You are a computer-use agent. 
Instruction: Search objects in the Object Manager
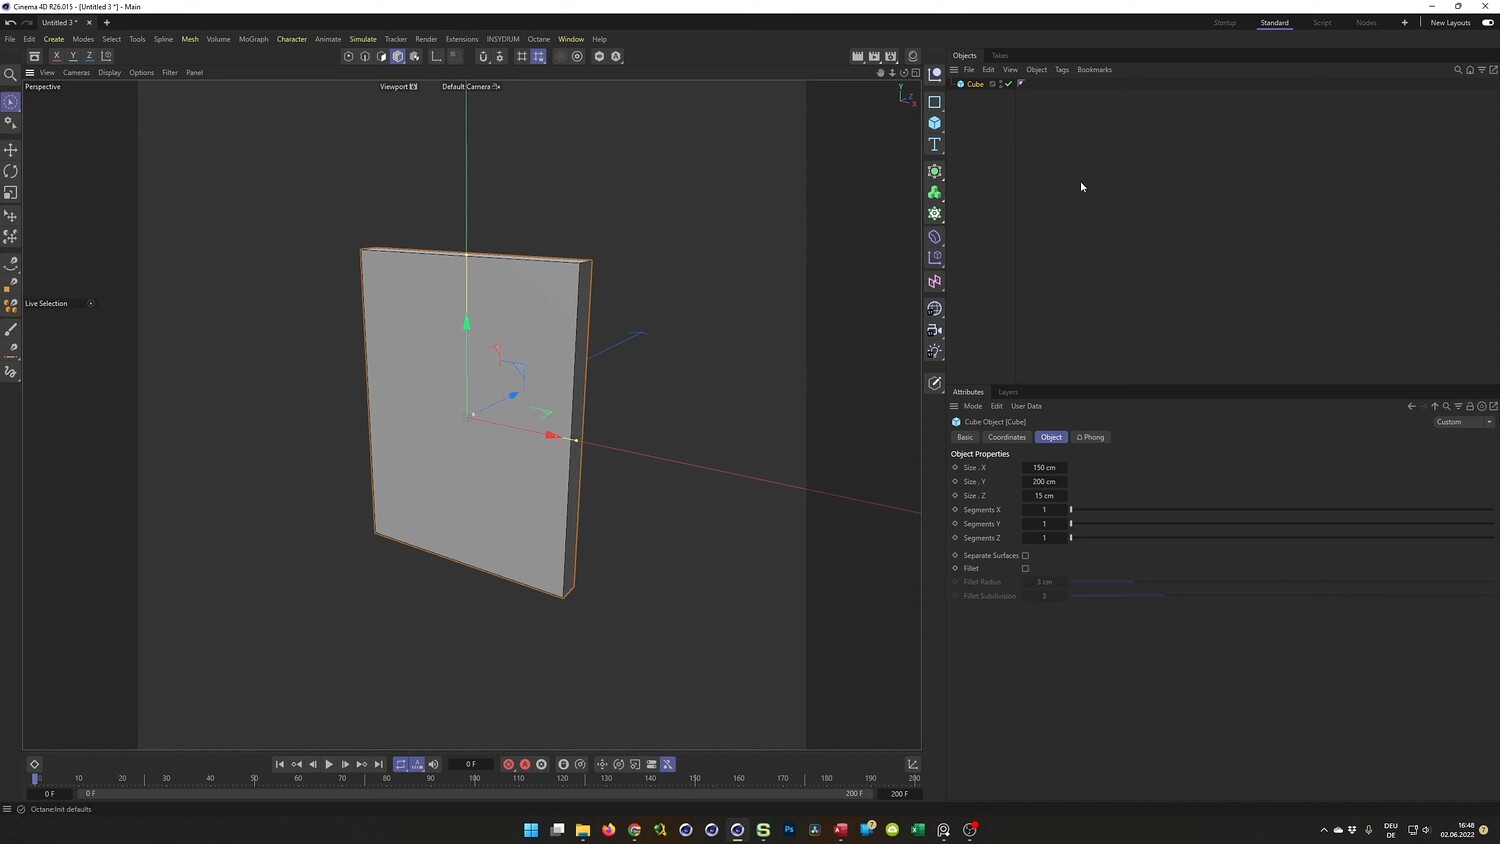1458,70
